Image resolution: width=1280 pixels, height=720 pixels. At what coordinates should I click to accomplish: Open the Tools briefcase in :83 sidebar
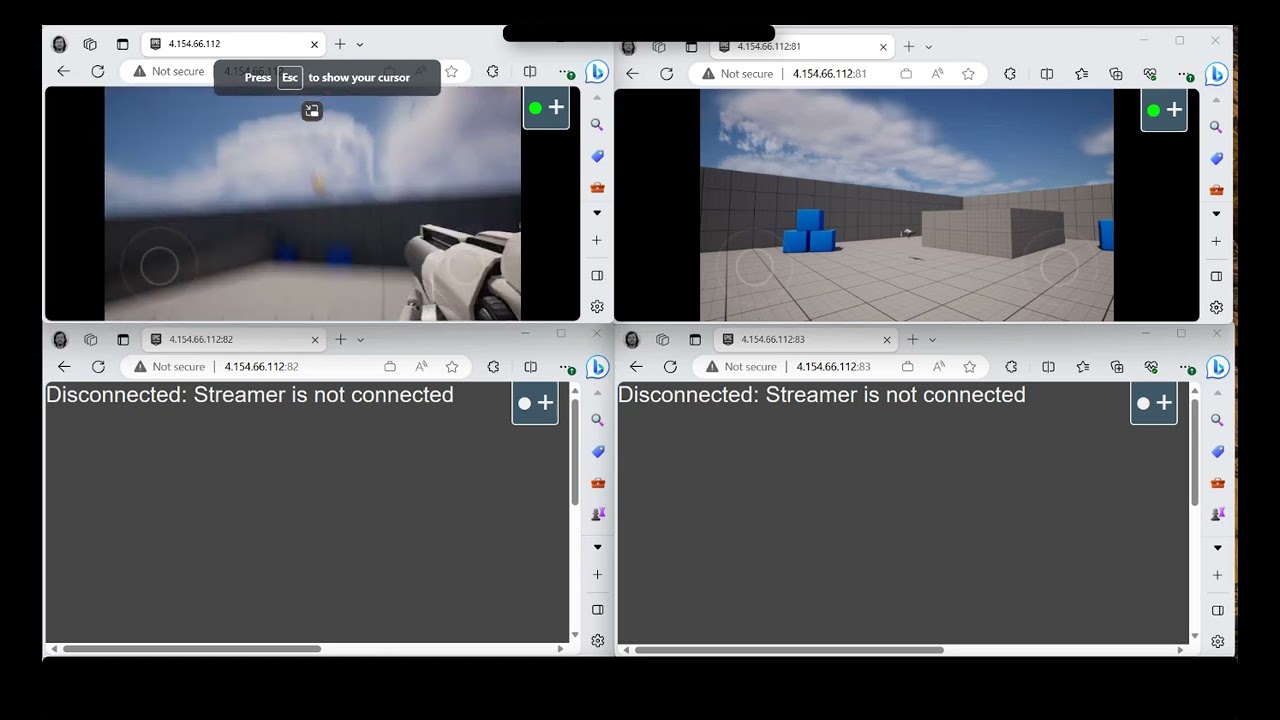pyautogui.click(x=1217, y=483)
